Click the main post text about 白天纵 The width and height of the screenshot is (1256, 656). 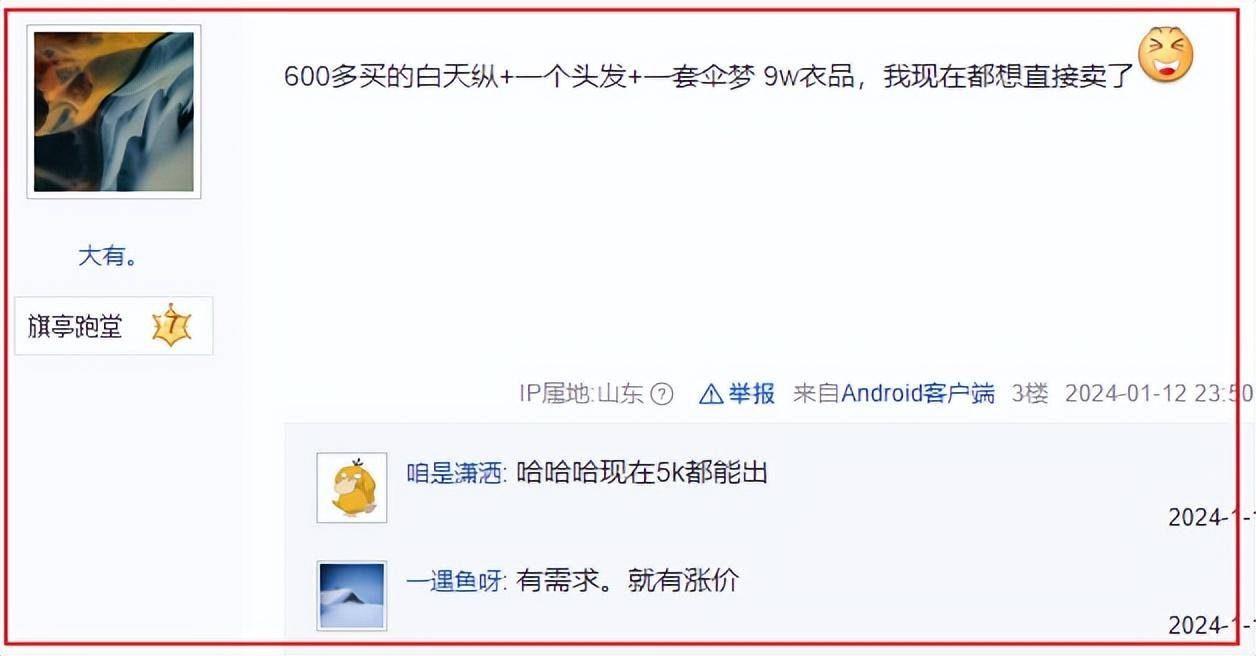pyautogui.click(x=708, y=77)
